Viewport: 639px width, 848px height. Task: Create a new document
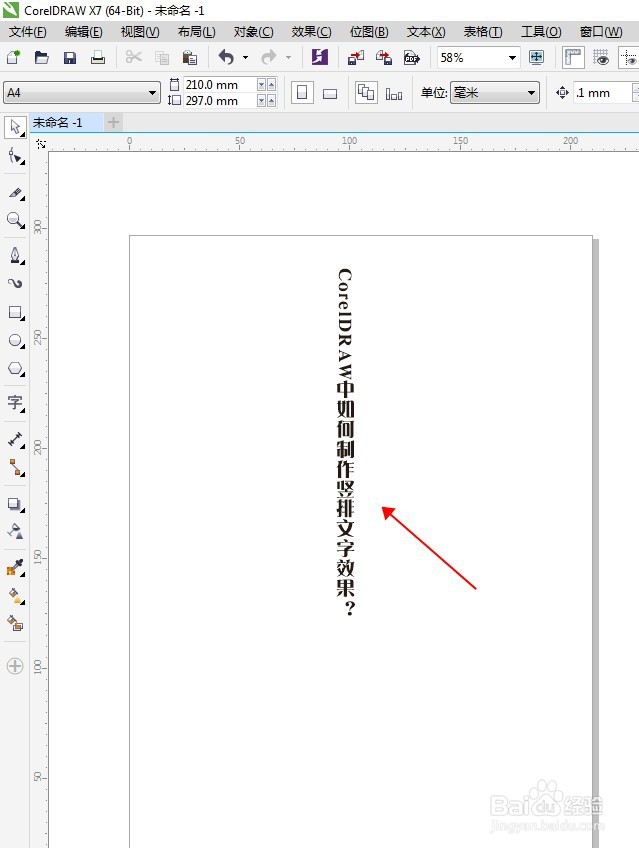click(14, 57)
